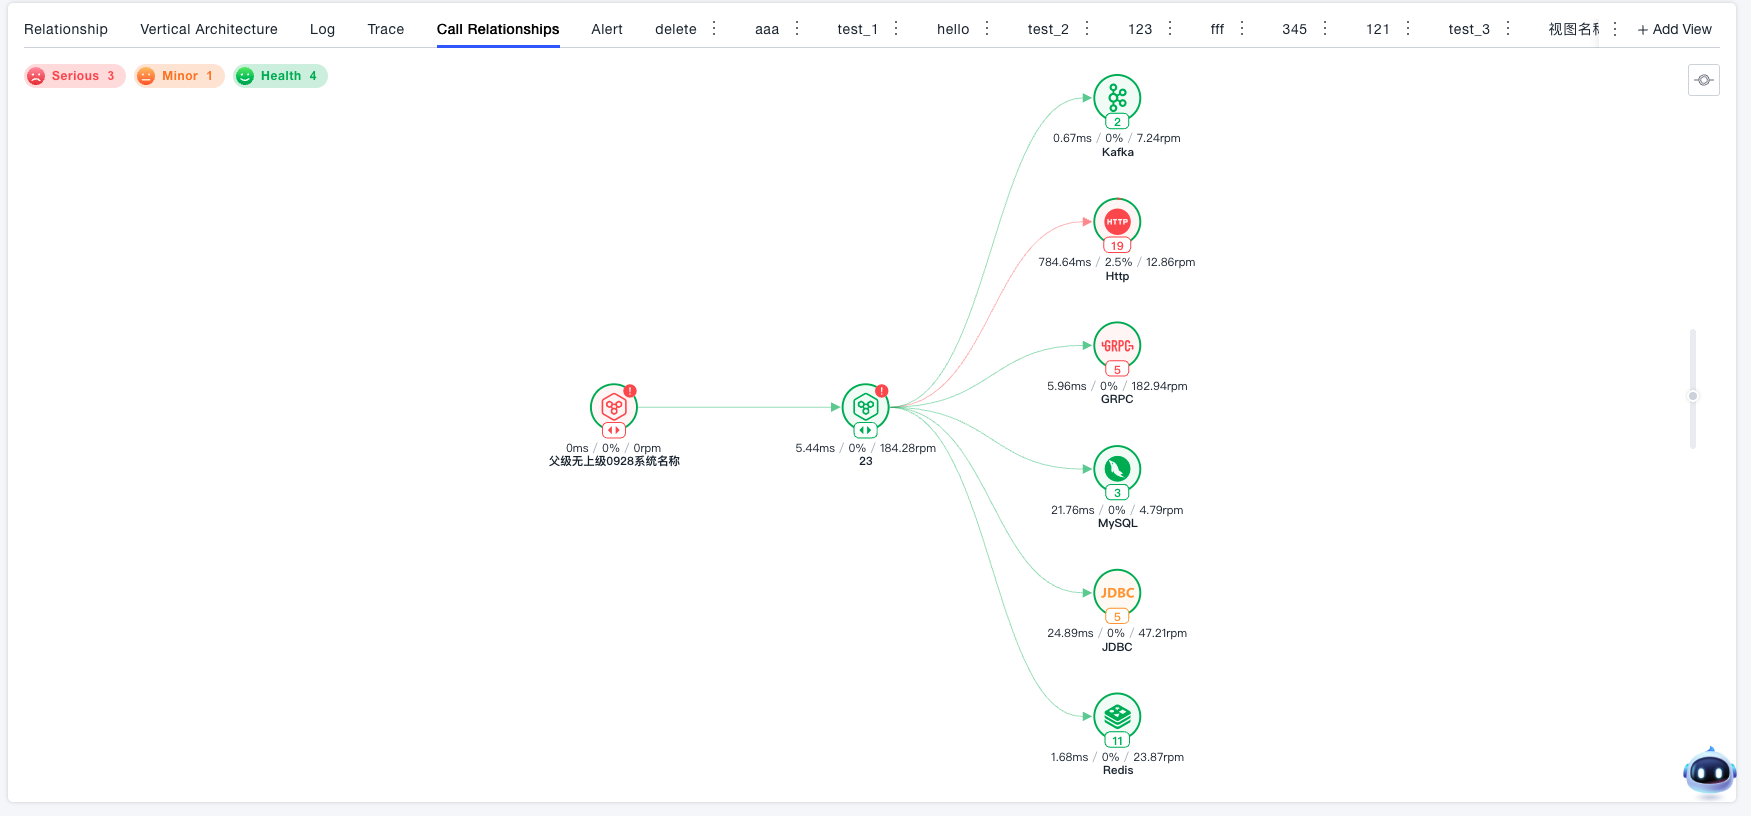
Task: Click the Add View button
Action: pyautogui.click(x=1674, y=29)
